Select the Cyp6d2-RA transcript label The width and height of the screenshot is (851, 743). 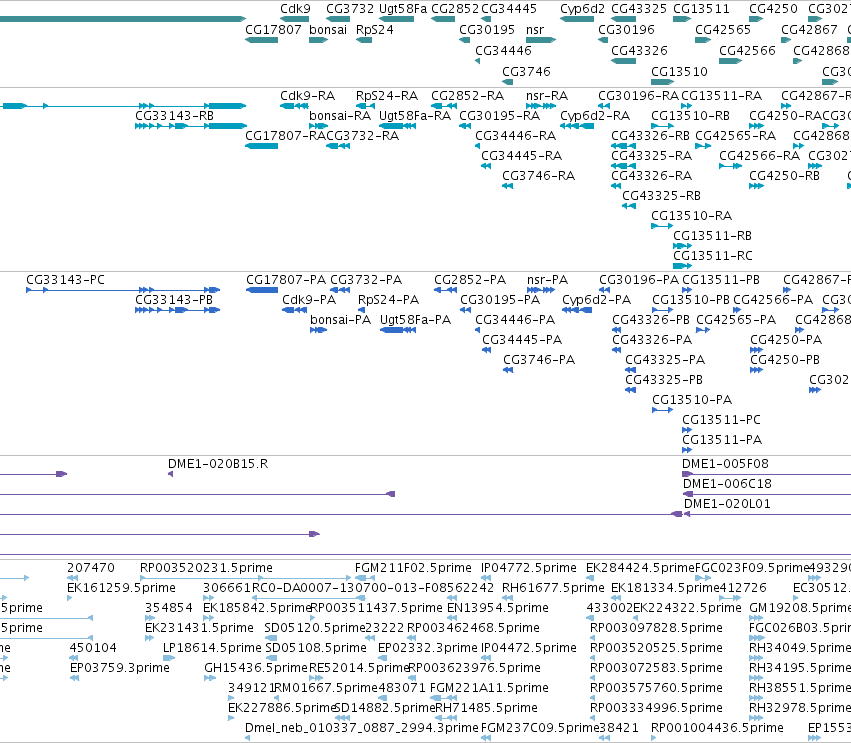point(595,116)
